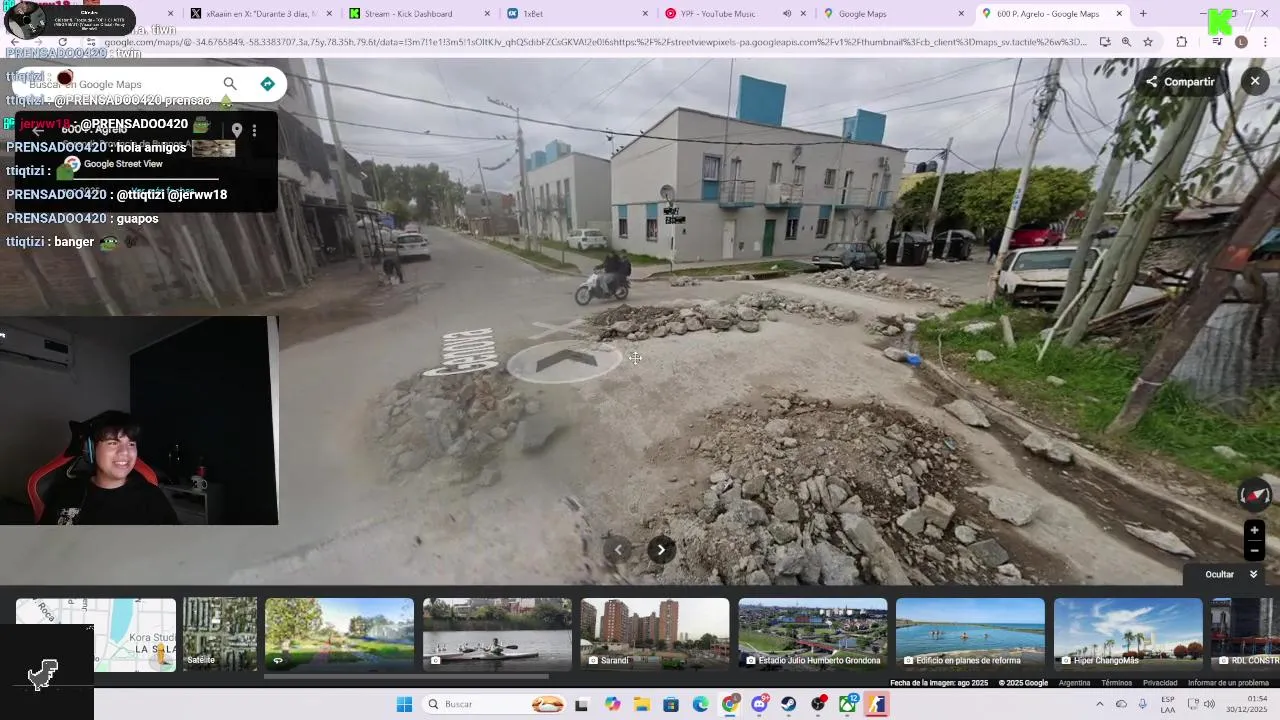Mute the YouTube Music tab speaker icon
The image size is (1280, 720).
pos(787,14)
